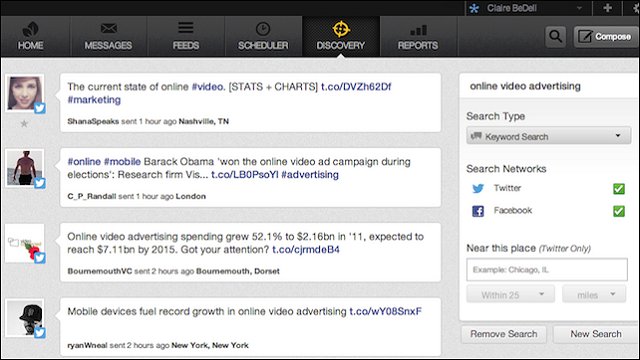Open the #online hashtag

pos(84,162)
